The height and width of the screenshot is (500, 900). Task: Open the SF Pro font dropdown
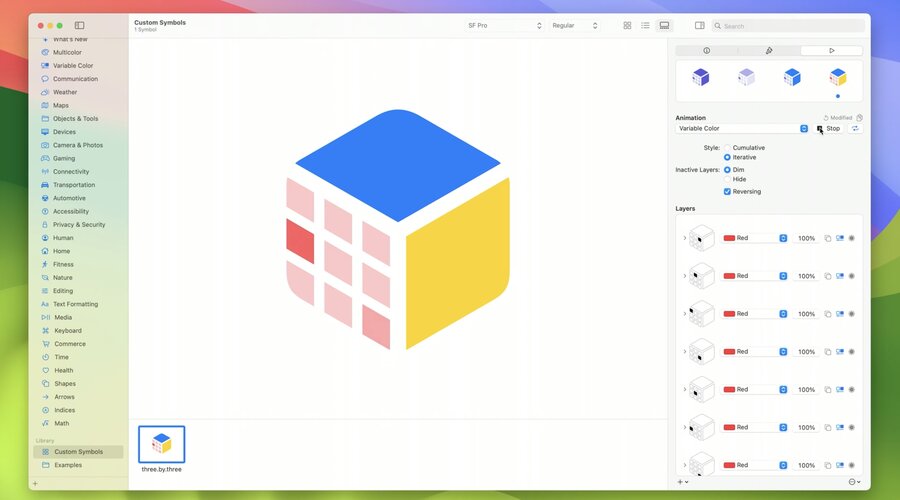[504, 25]
